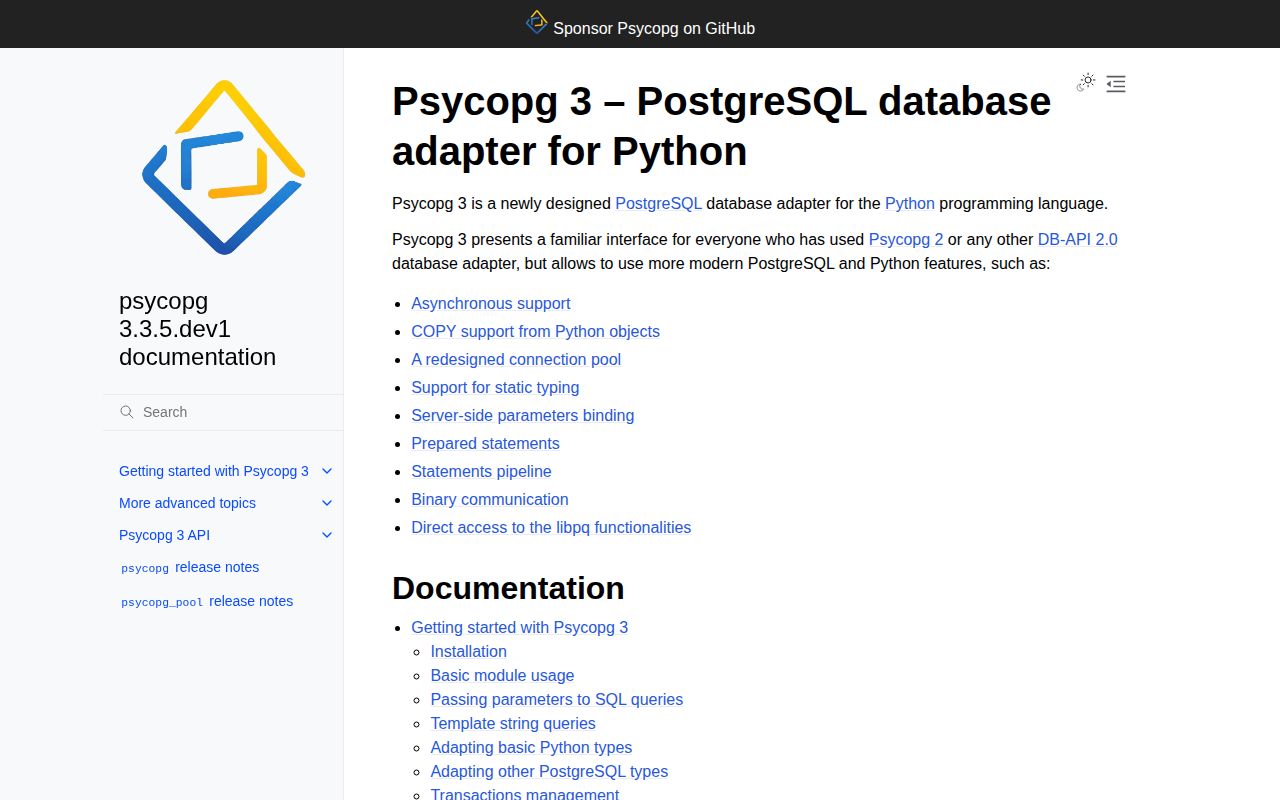This screenshot has height=800, width=1280.
Task: Open Psycopg 3 API sidebar entry
Action: (x=164, y=535)
